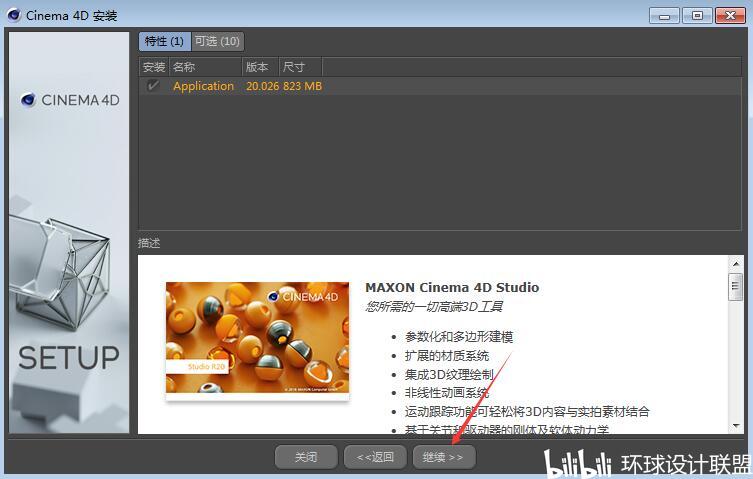Click the version value 20.026
The image size is (753, 479).
tap(262, 86)
